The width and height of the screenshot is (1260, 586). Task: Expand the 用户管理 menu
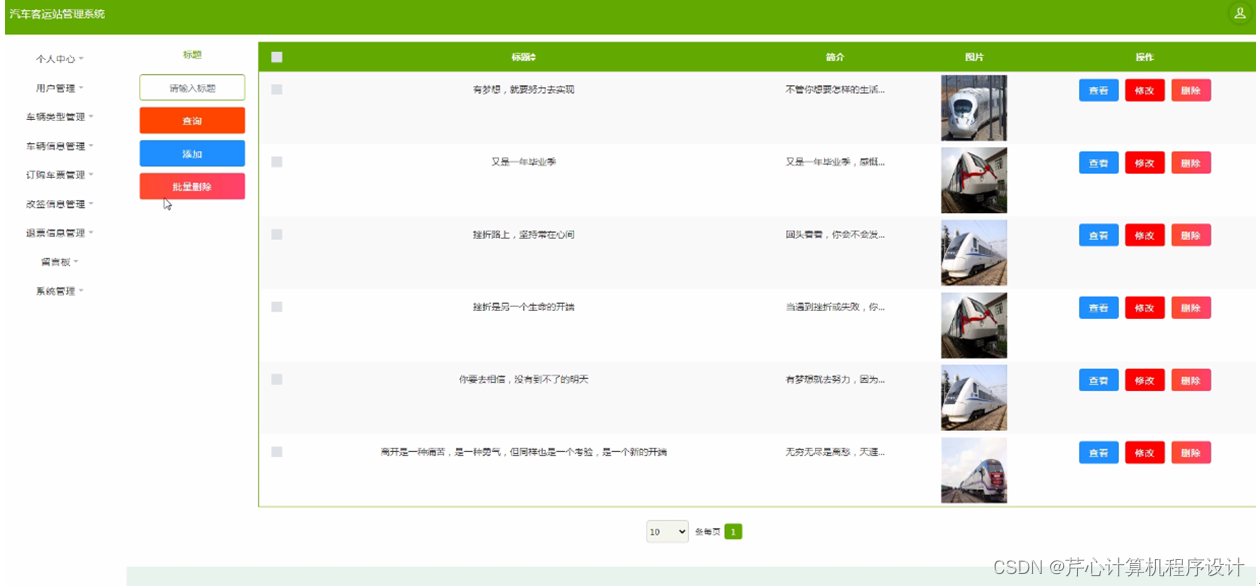click(55, 87)
